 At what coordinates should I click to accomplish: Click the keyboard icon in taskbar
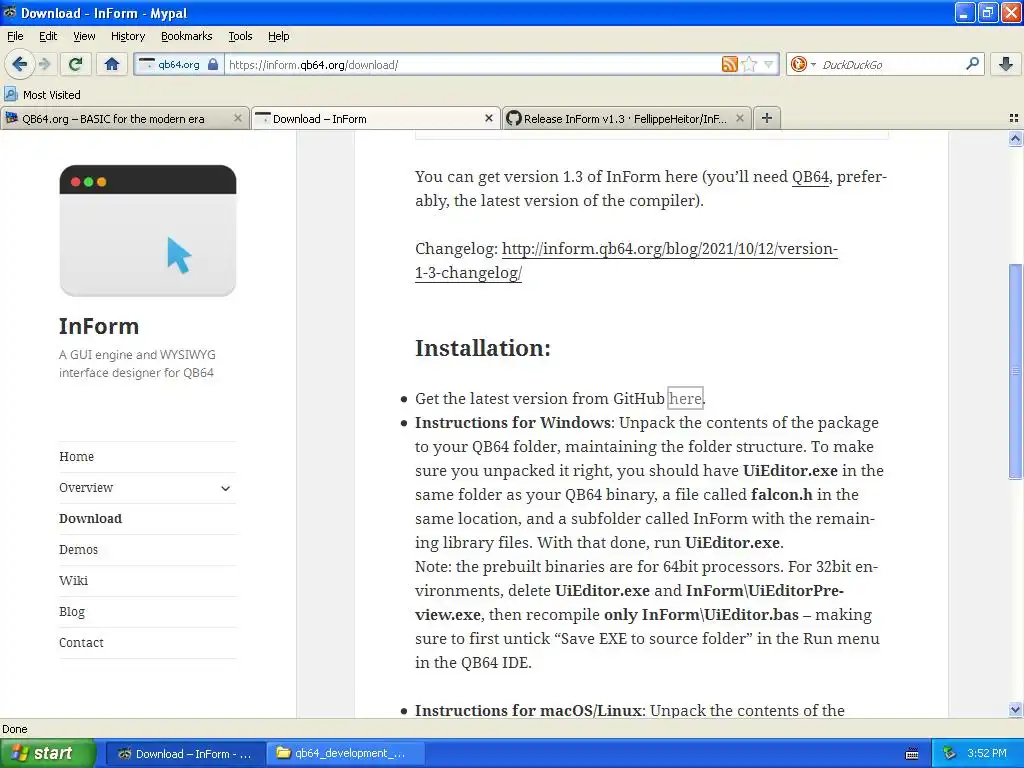point(912,754)
